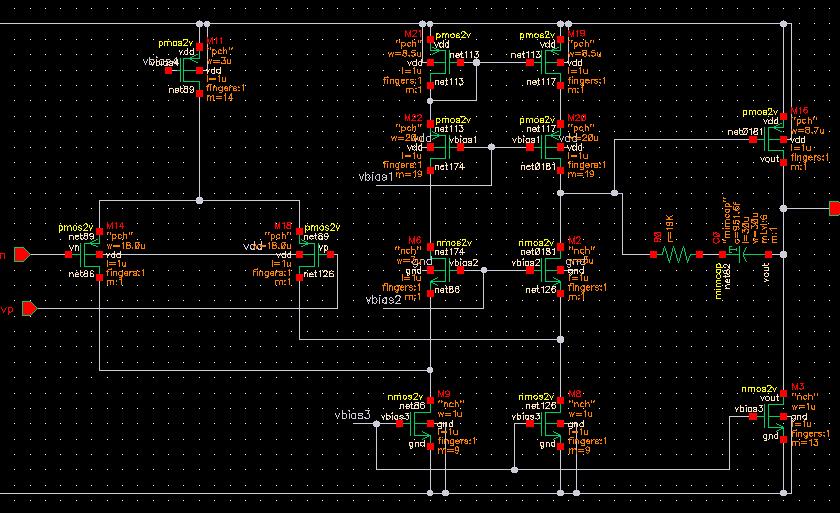Click the vbias3 gate label of M3
The width and height of the screenshot is (840, 513).
click(749, 409)
